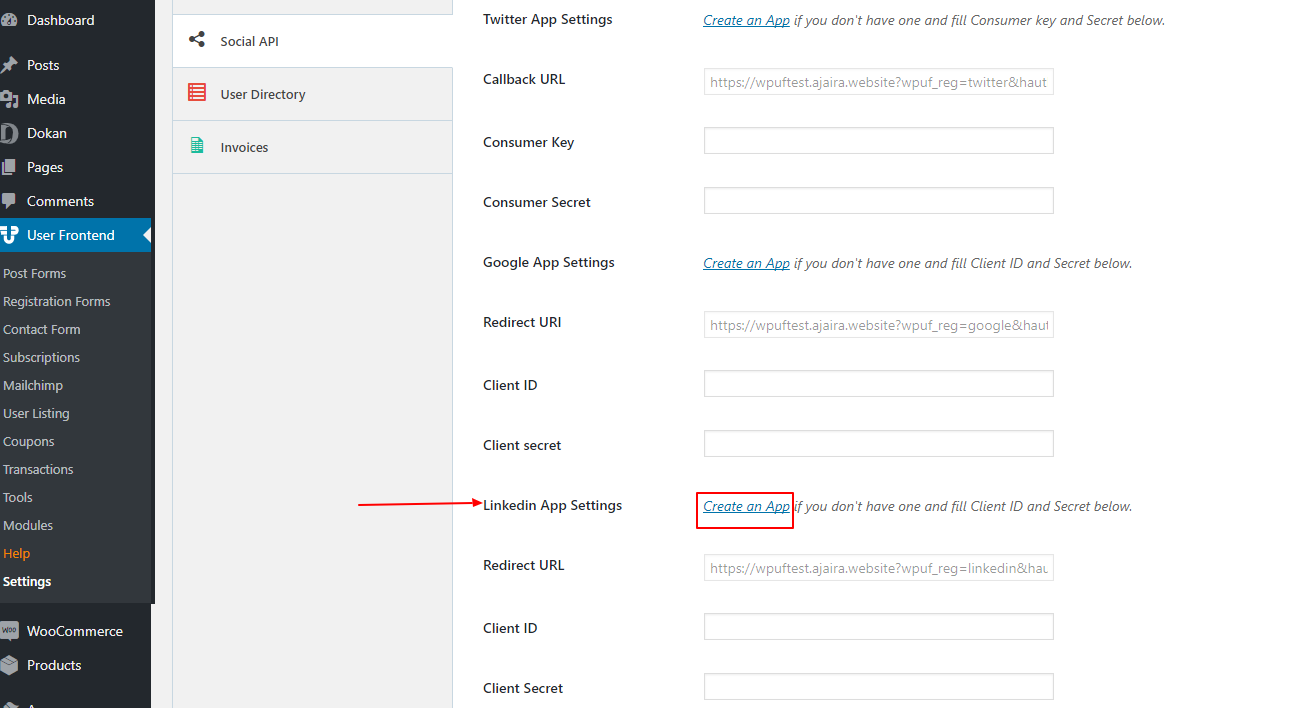
Task: Click the Linkedin Redirect URL field
Action: 879,568
